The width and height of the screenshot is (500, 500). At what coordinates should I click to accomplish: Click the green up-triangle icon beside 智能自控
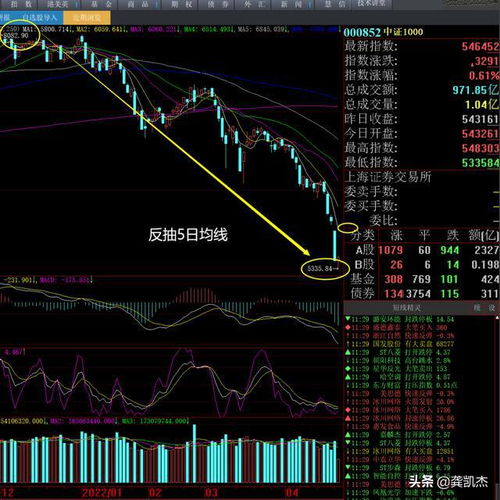pos(348,476)
